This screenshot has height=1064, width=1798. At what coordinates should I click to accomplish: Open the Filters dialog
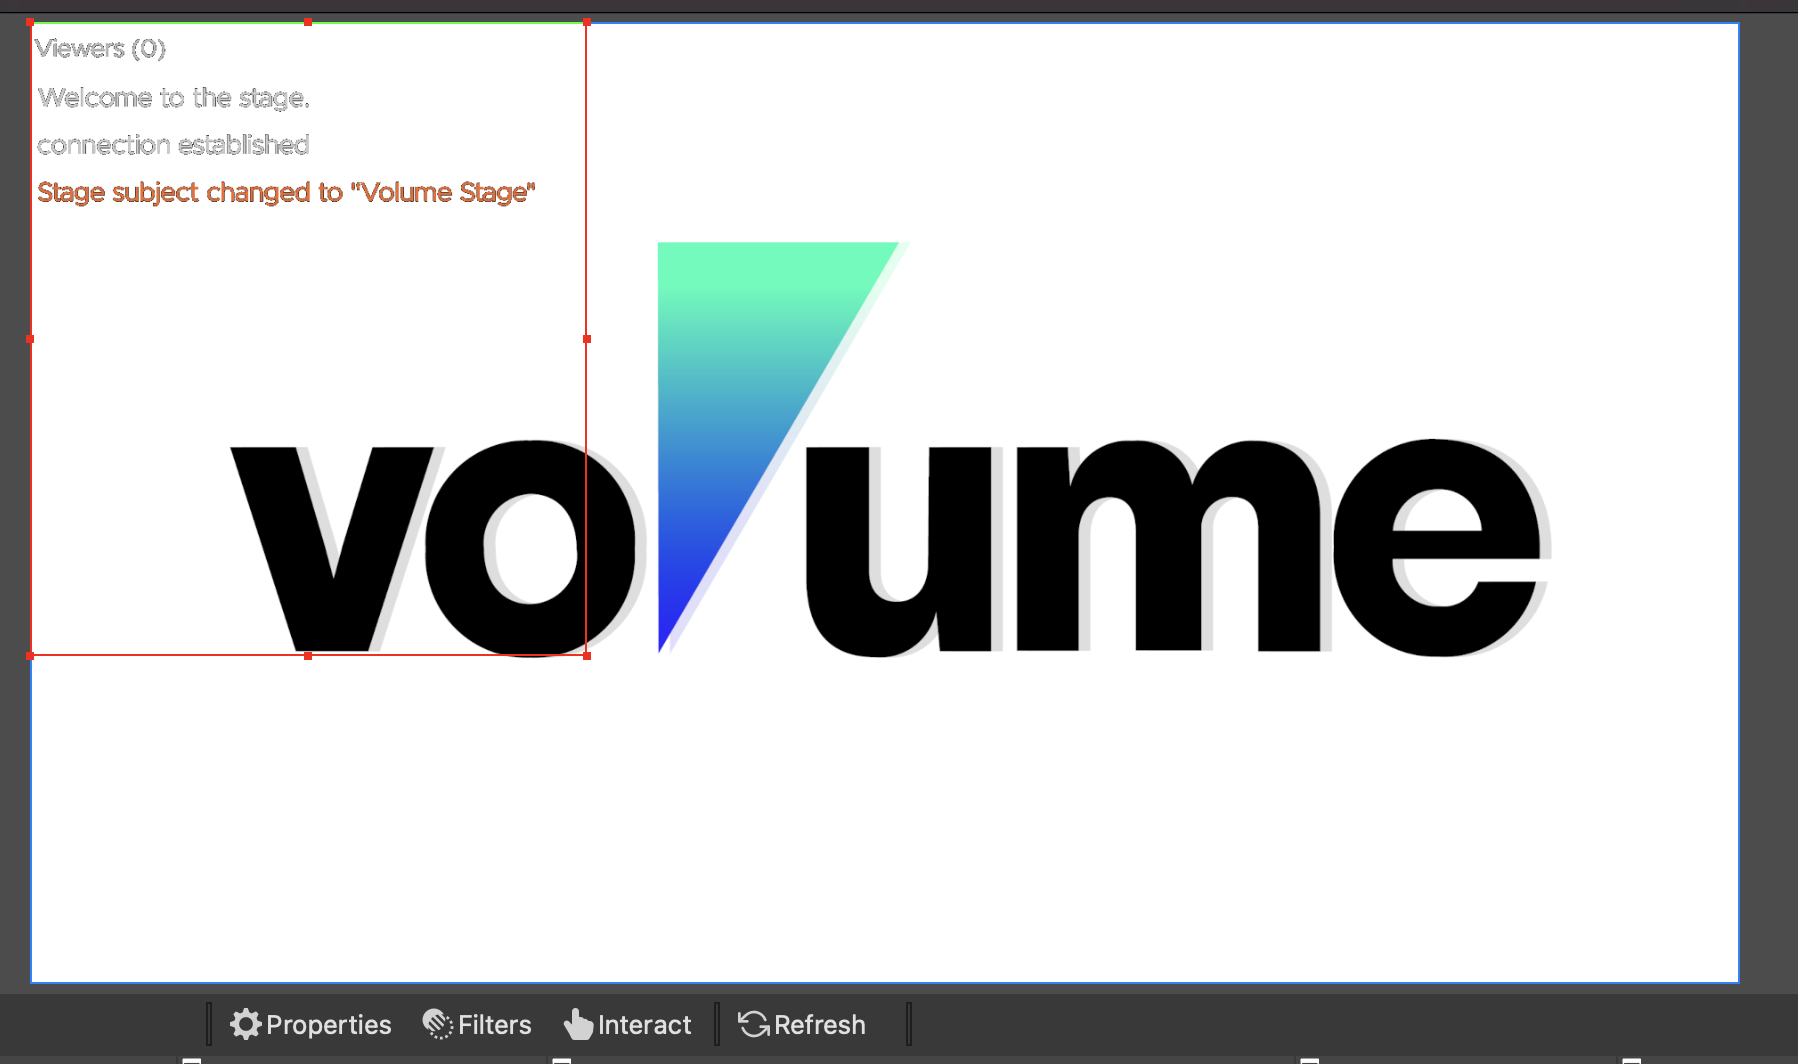(x=476, y=1024)
